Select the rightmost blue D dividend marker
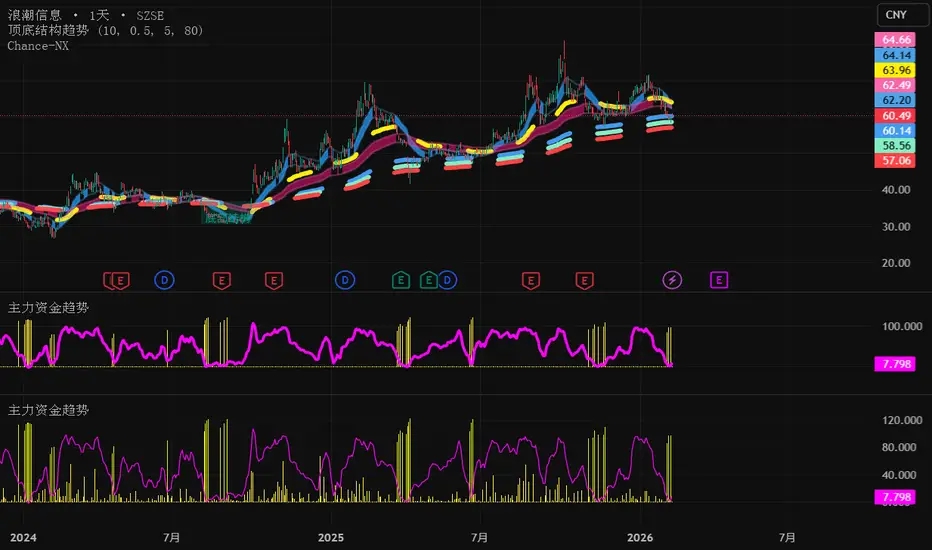 click(x=447, y=279)
